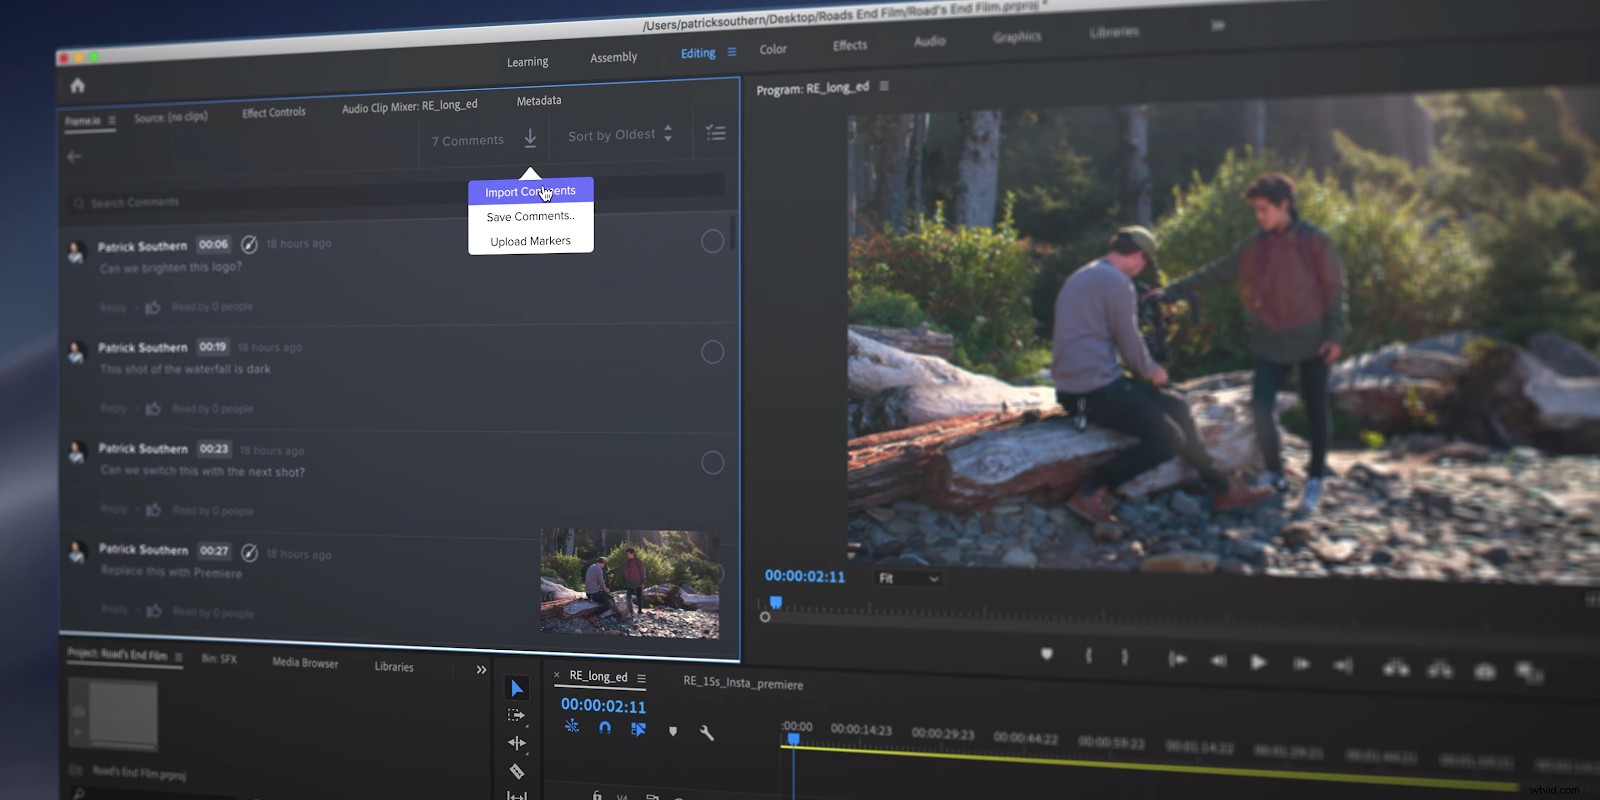Like the 'brighten this logo' comment
Screen dimensions: 1600x800
coord(153,307)
